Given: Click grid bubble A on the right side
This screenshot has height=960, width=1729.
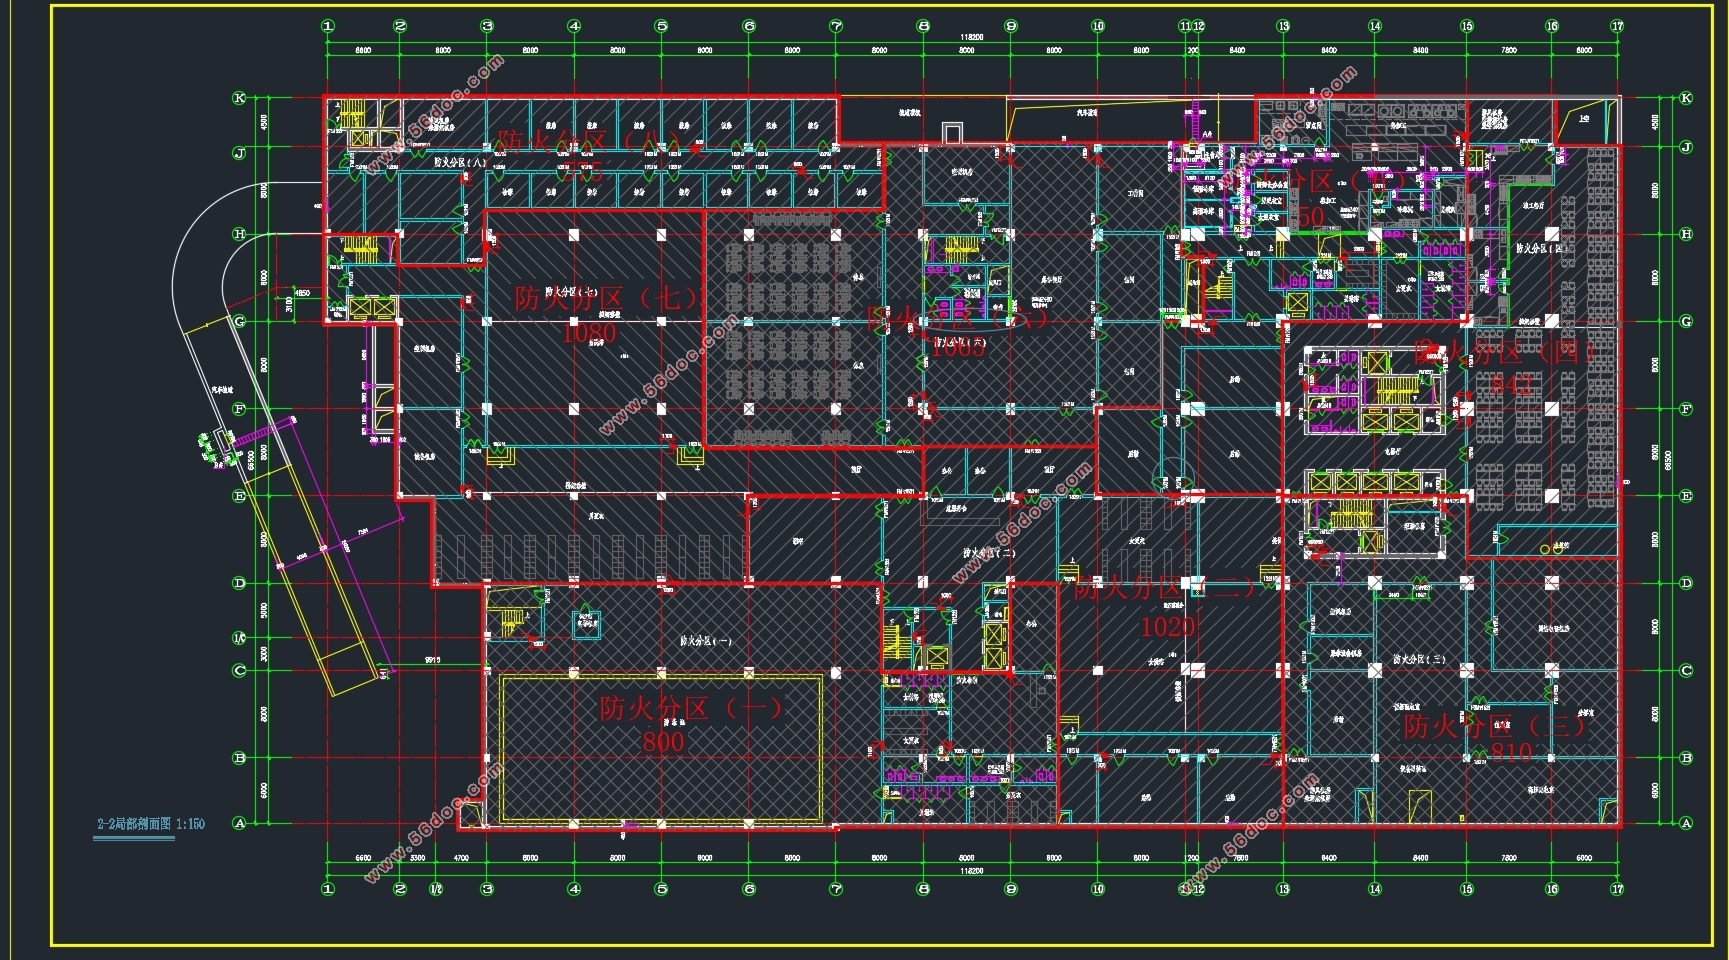Looking at the screenshot, I should 1686,823.
